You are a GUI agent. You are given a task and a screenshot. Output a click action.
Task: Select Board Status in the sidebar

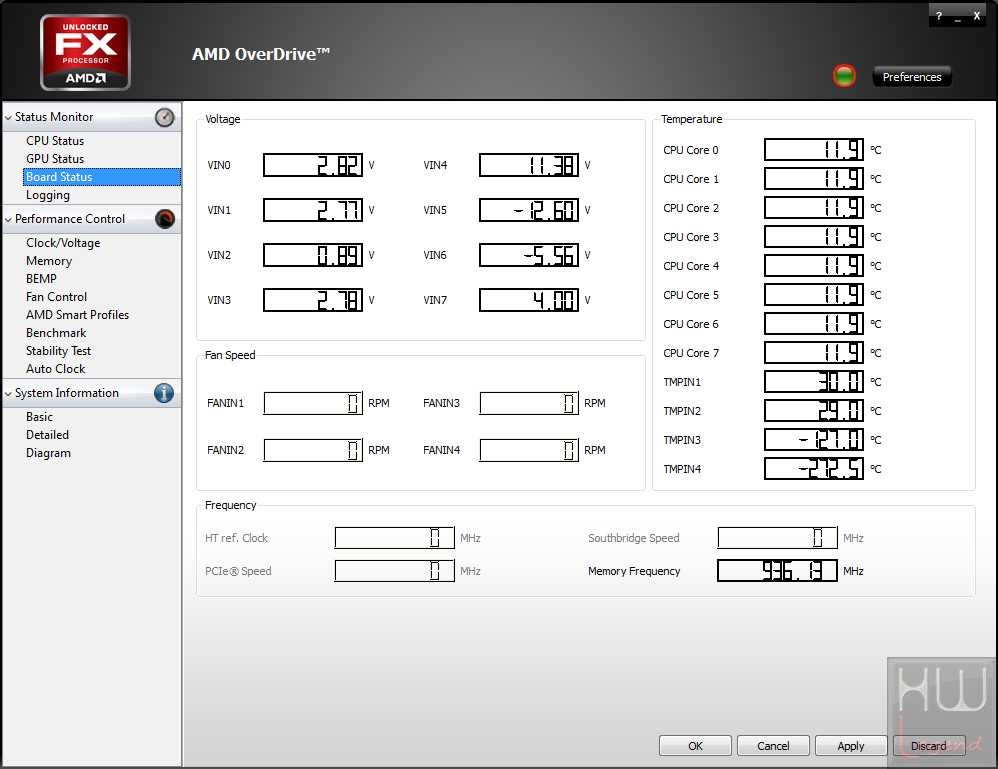(x=102, y=177)
